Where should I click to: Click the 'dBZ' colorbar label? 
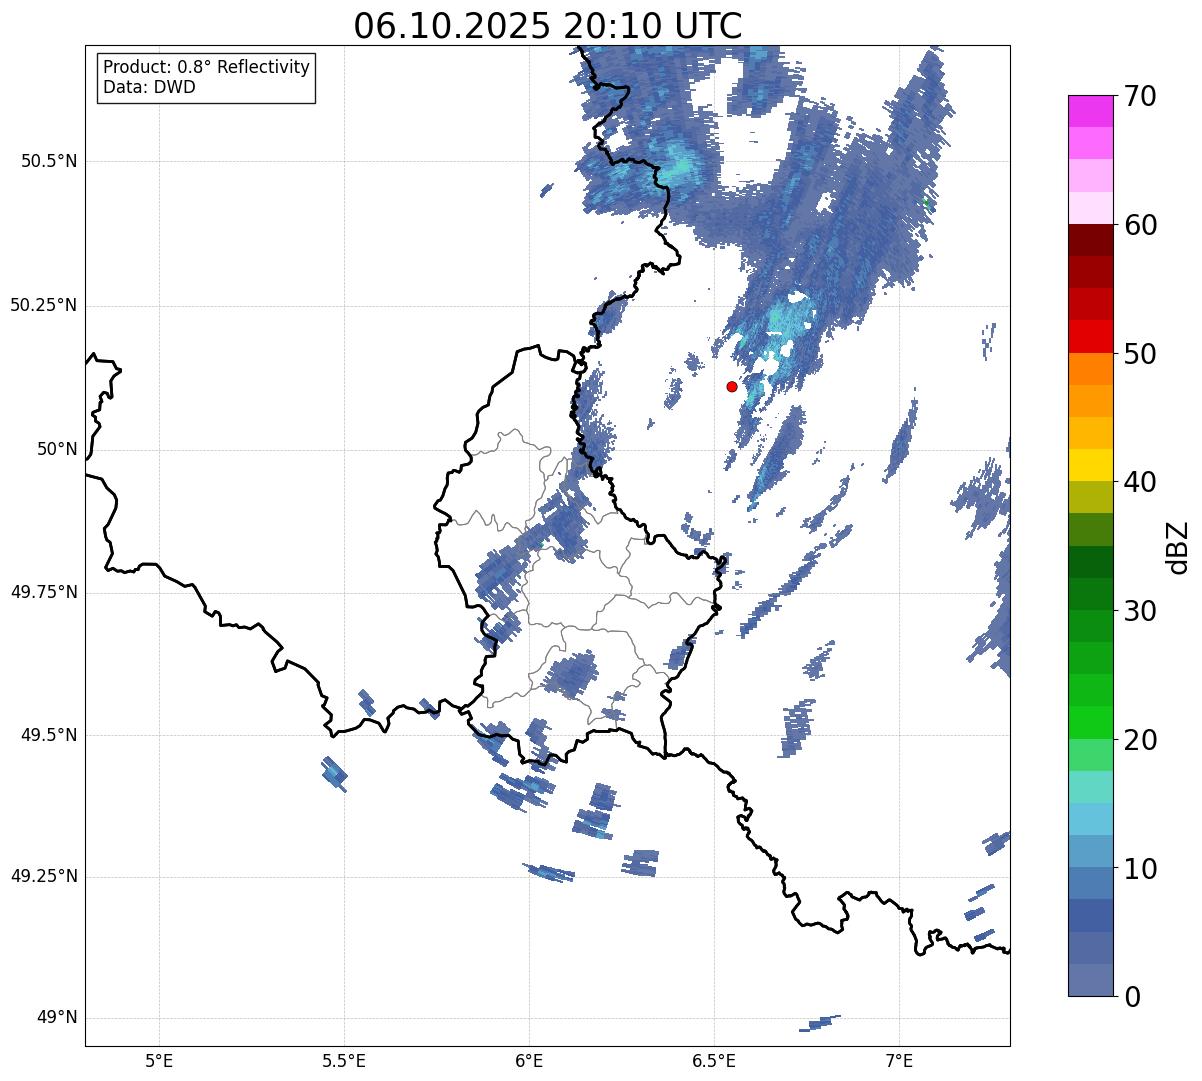pos(1177,547)
